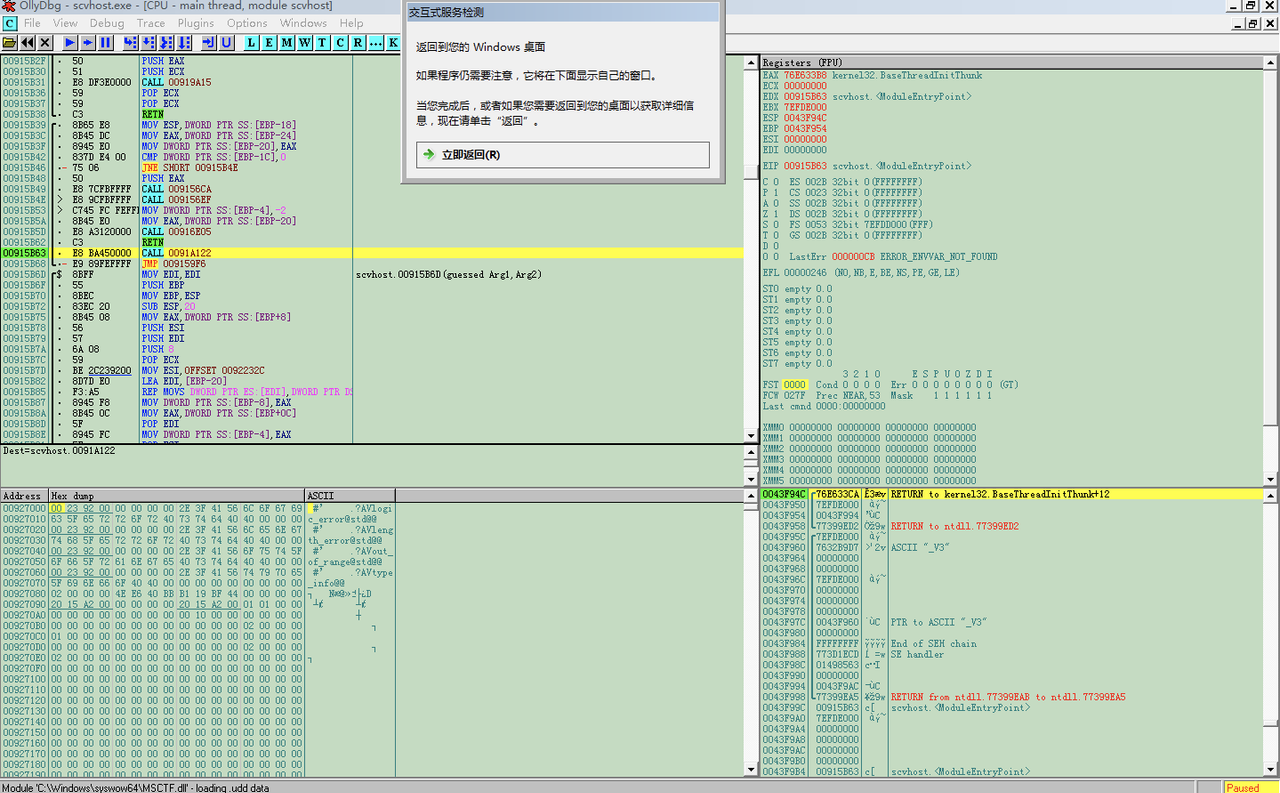Image resolution: width=1280 pixels, height=793 pixels.
Task: Open References window with R button
Action: click(x=358, y=42)
